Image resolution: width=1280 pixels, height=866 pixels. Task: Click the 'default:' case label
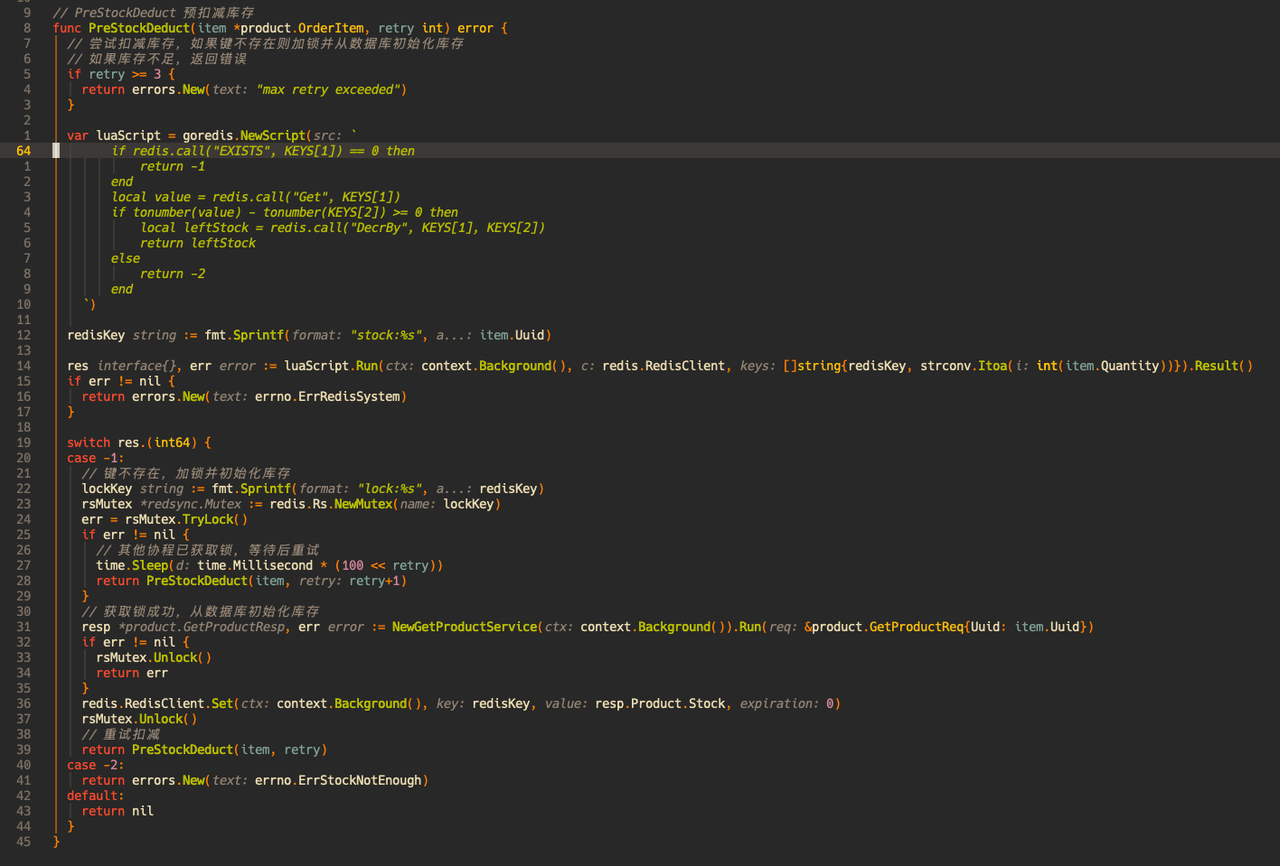(96, 796)
